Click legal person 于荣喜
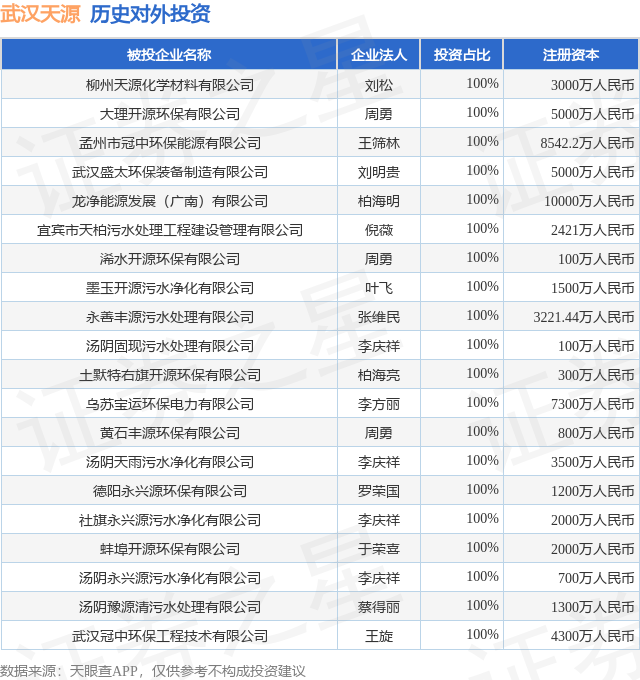The height and width of the screenshot is (680, 640). tap(379, 549)
